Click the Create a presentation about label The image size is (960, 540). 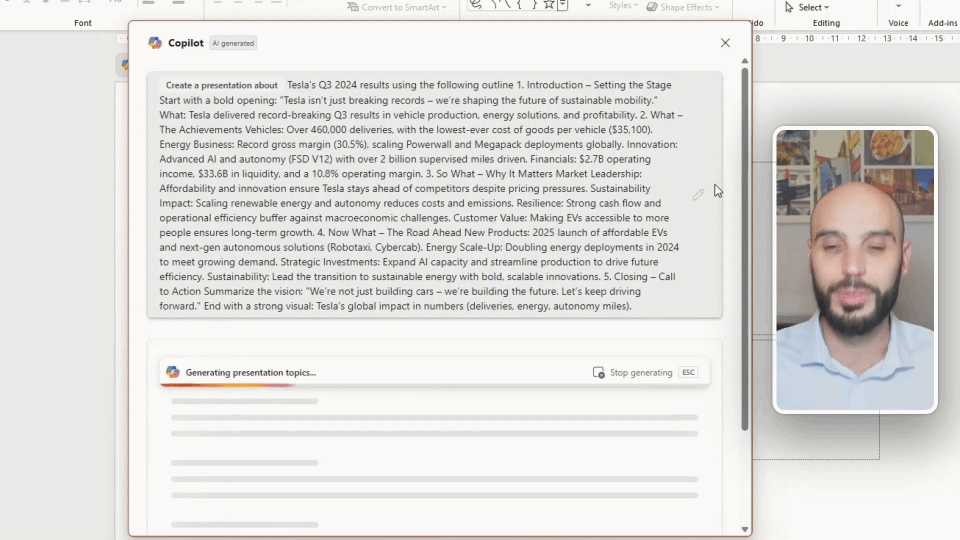click(x=222, y=85)
